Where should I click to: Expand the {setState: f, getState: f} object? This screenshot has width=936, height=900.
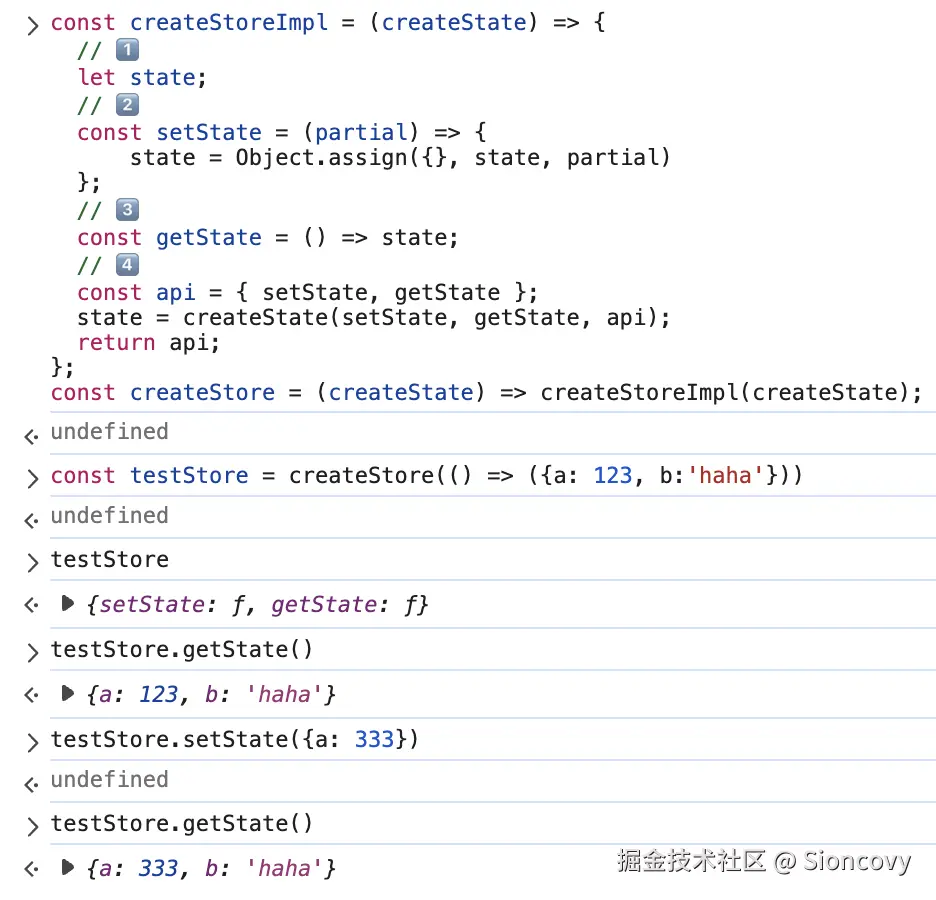[x=68, y=604]
